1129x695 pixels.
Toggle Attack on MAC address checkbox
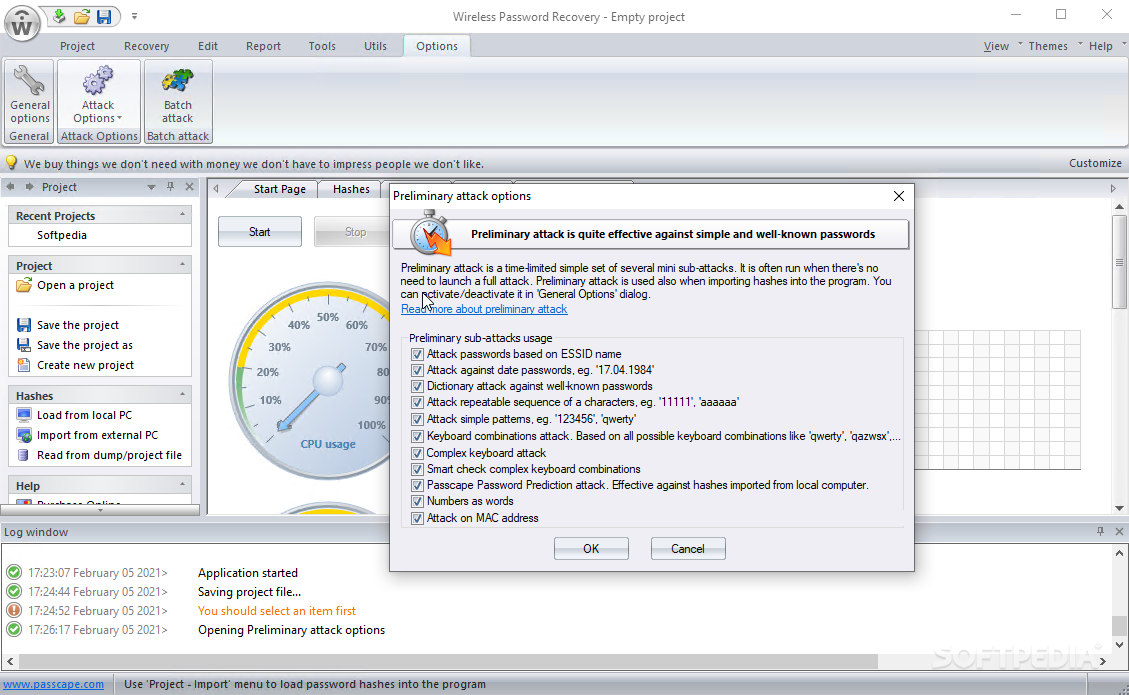click(x=417, y=518)
